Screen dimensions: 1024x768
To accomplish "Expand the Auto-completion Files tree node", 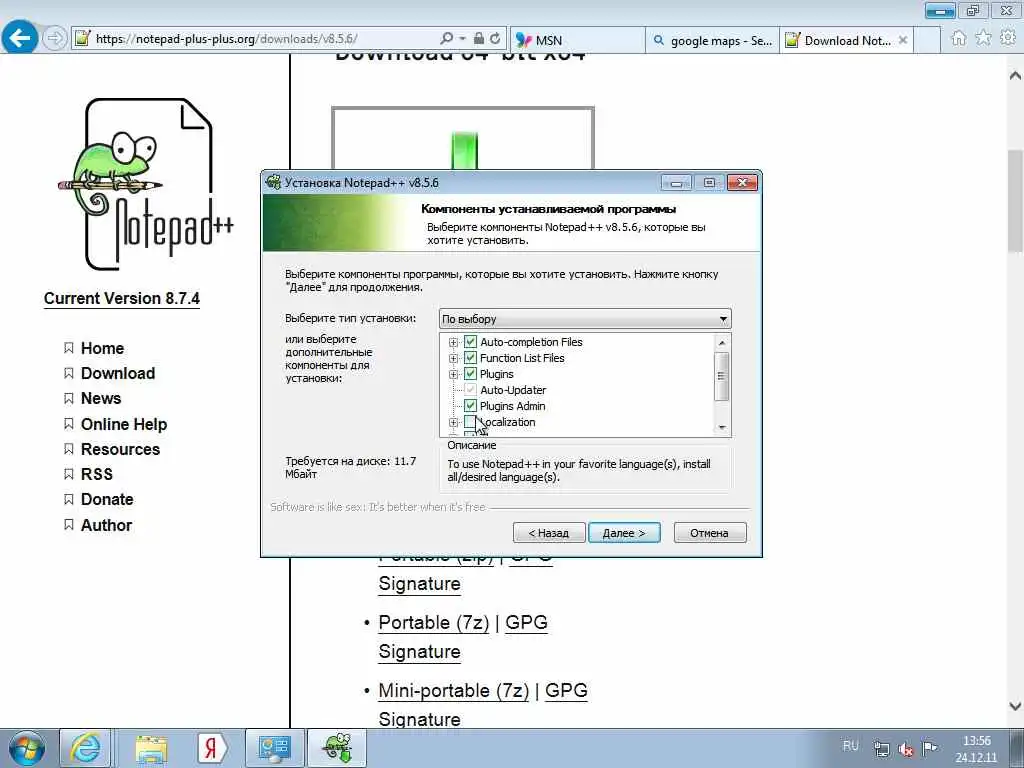I will (453, 342).
